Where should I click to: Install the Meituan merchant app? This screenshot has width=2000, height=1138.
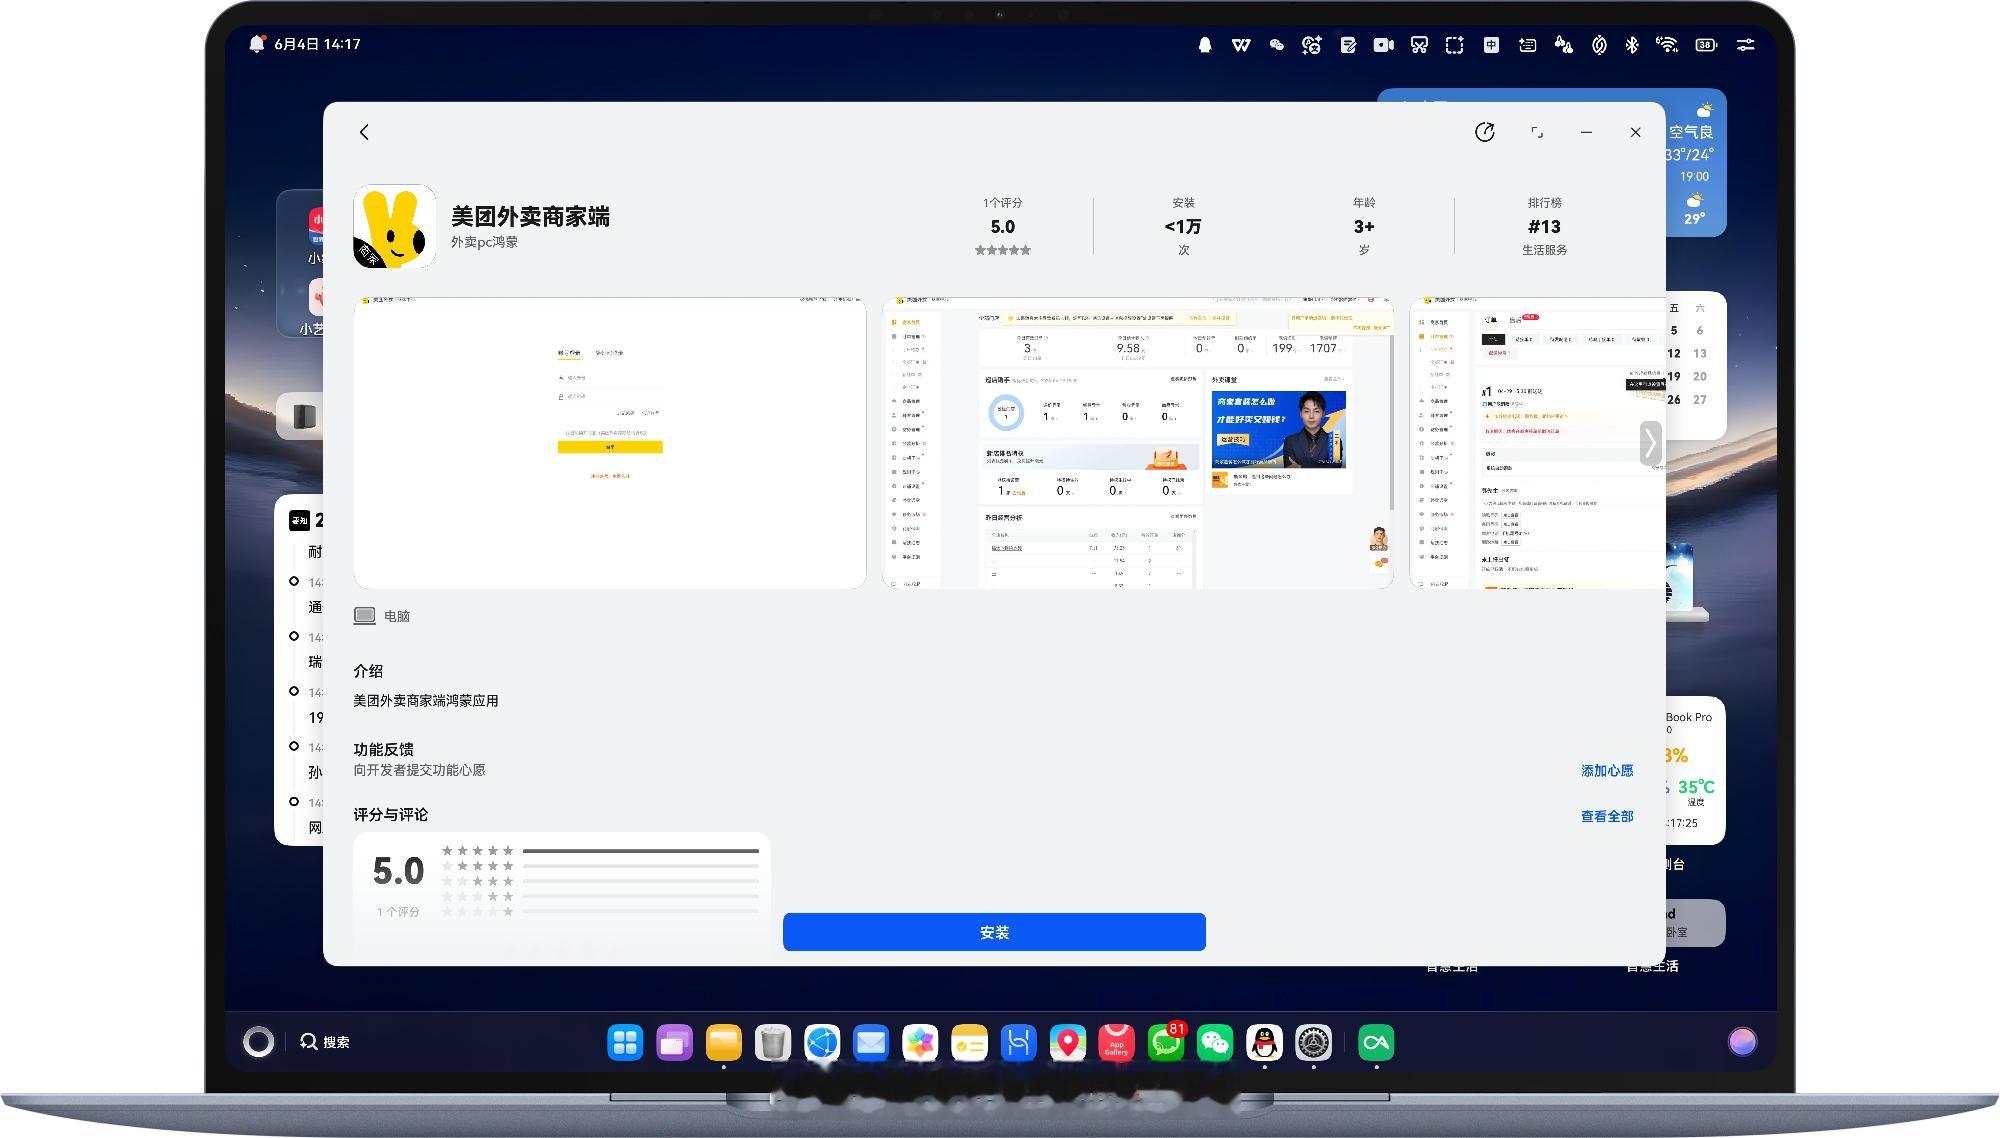pyautogui.click(x=994, y=932)
